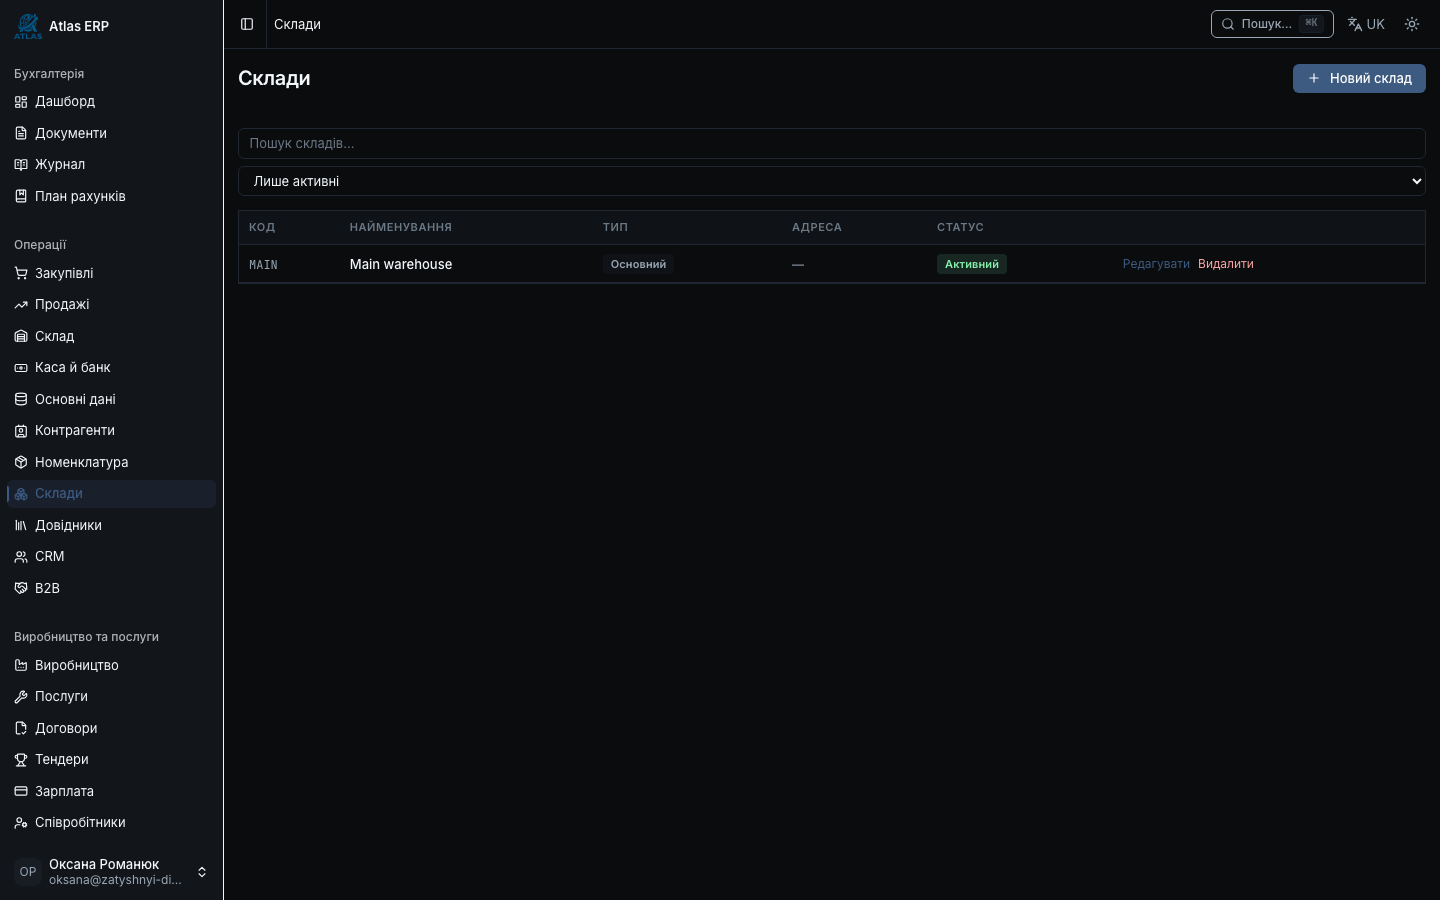Click the Основний type badge
Image resolution: width=1440 pixels, height=900 pixels.
tap(638, 264)
